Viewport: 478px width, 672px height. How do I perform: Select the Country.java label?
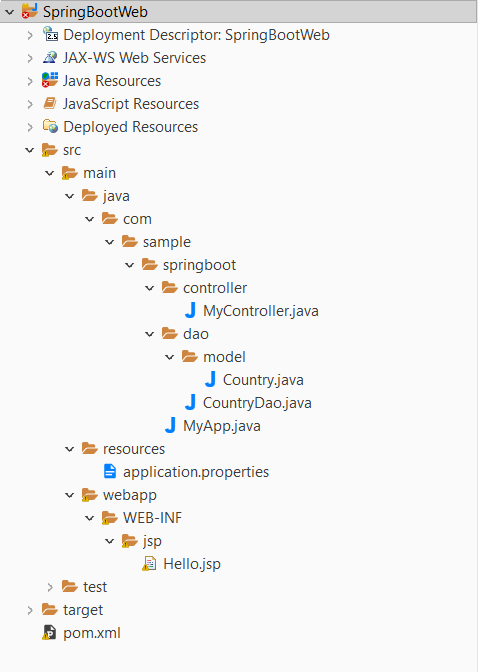pyautogui.click(x=263, y=380)
